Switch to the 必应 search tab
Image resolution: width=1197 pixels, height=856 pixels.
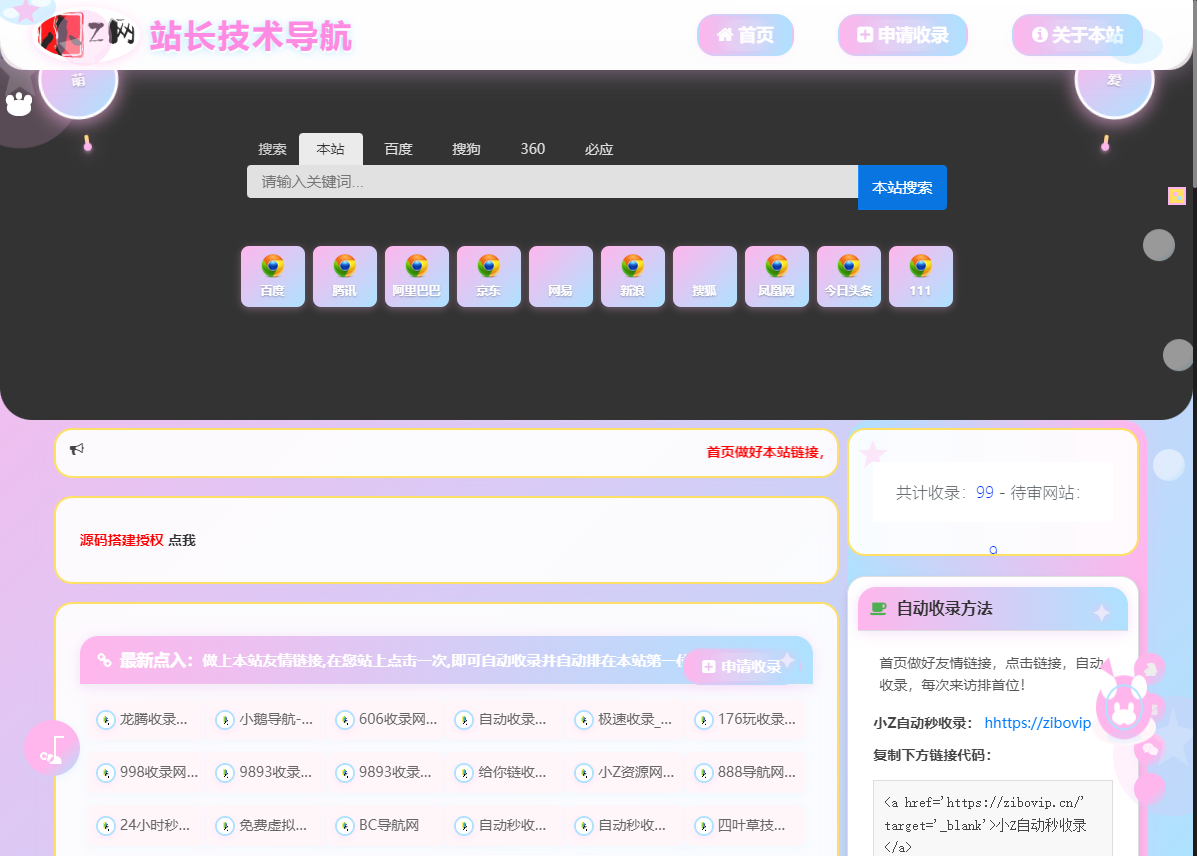click(599, 148)
